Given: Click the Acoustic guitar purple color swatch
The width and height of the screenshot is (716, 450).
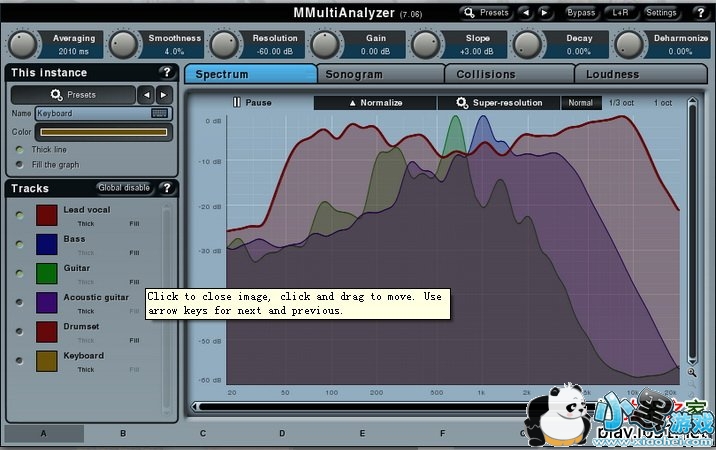Looking at the screenshot, I should 47,302.
